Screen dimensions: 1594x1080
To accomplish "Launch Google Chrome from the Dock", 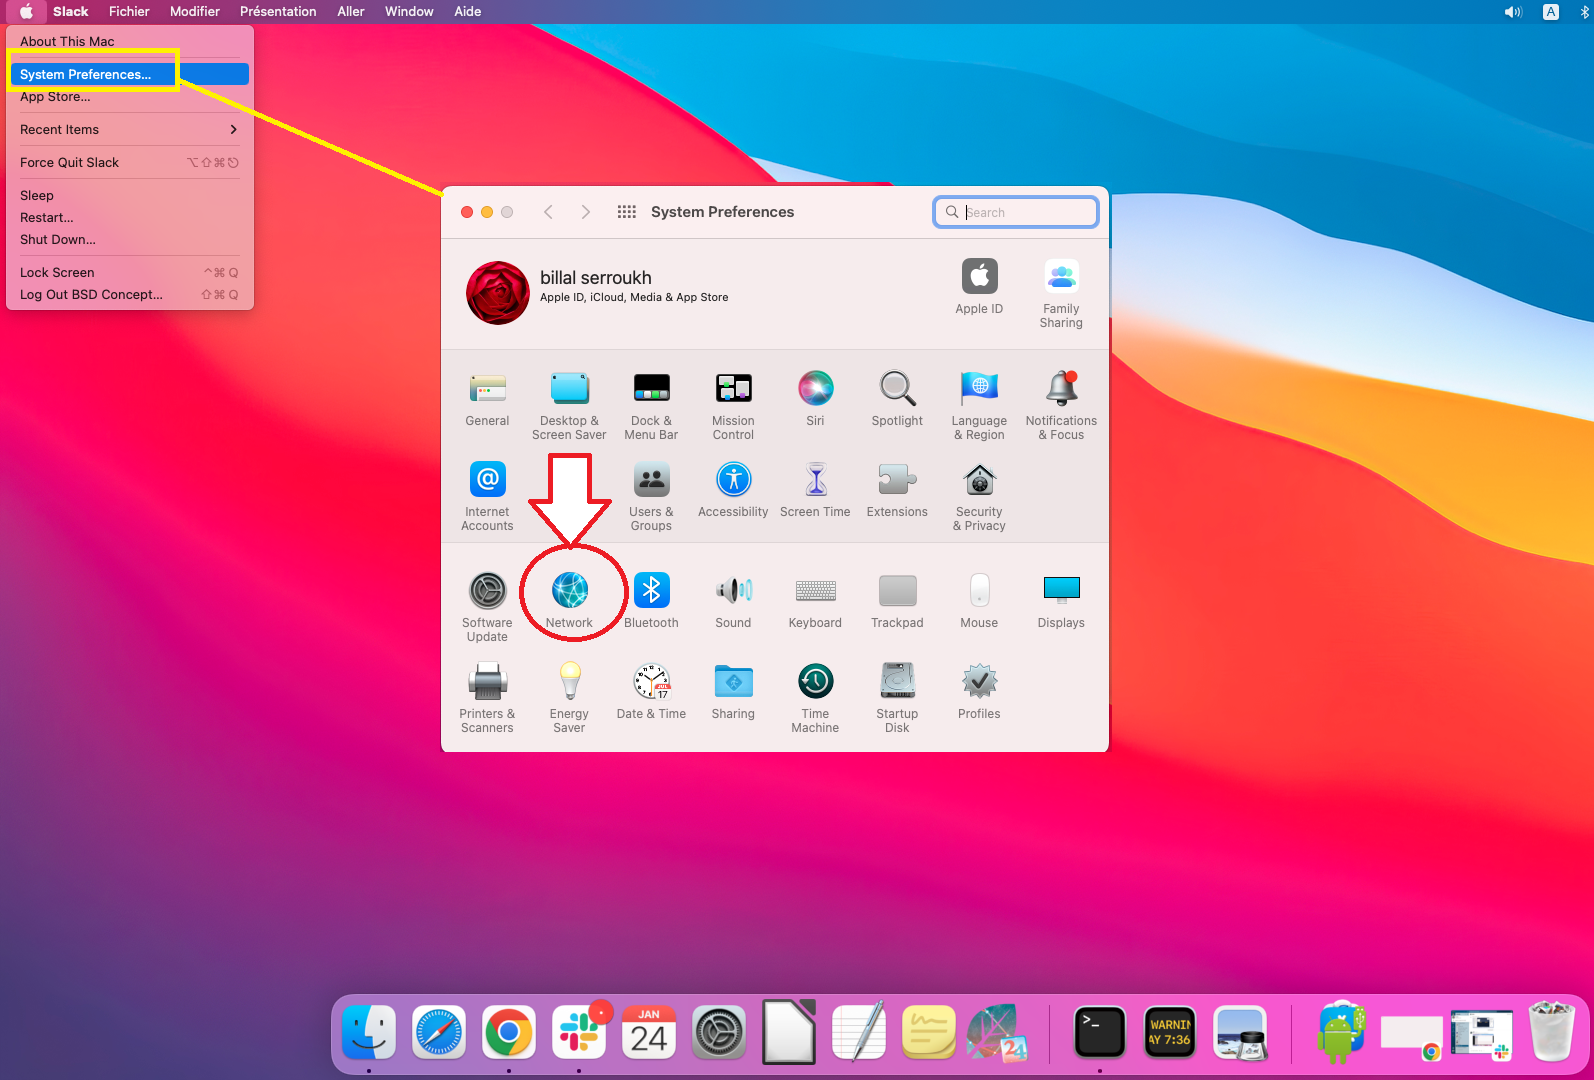I will 509,1033.
